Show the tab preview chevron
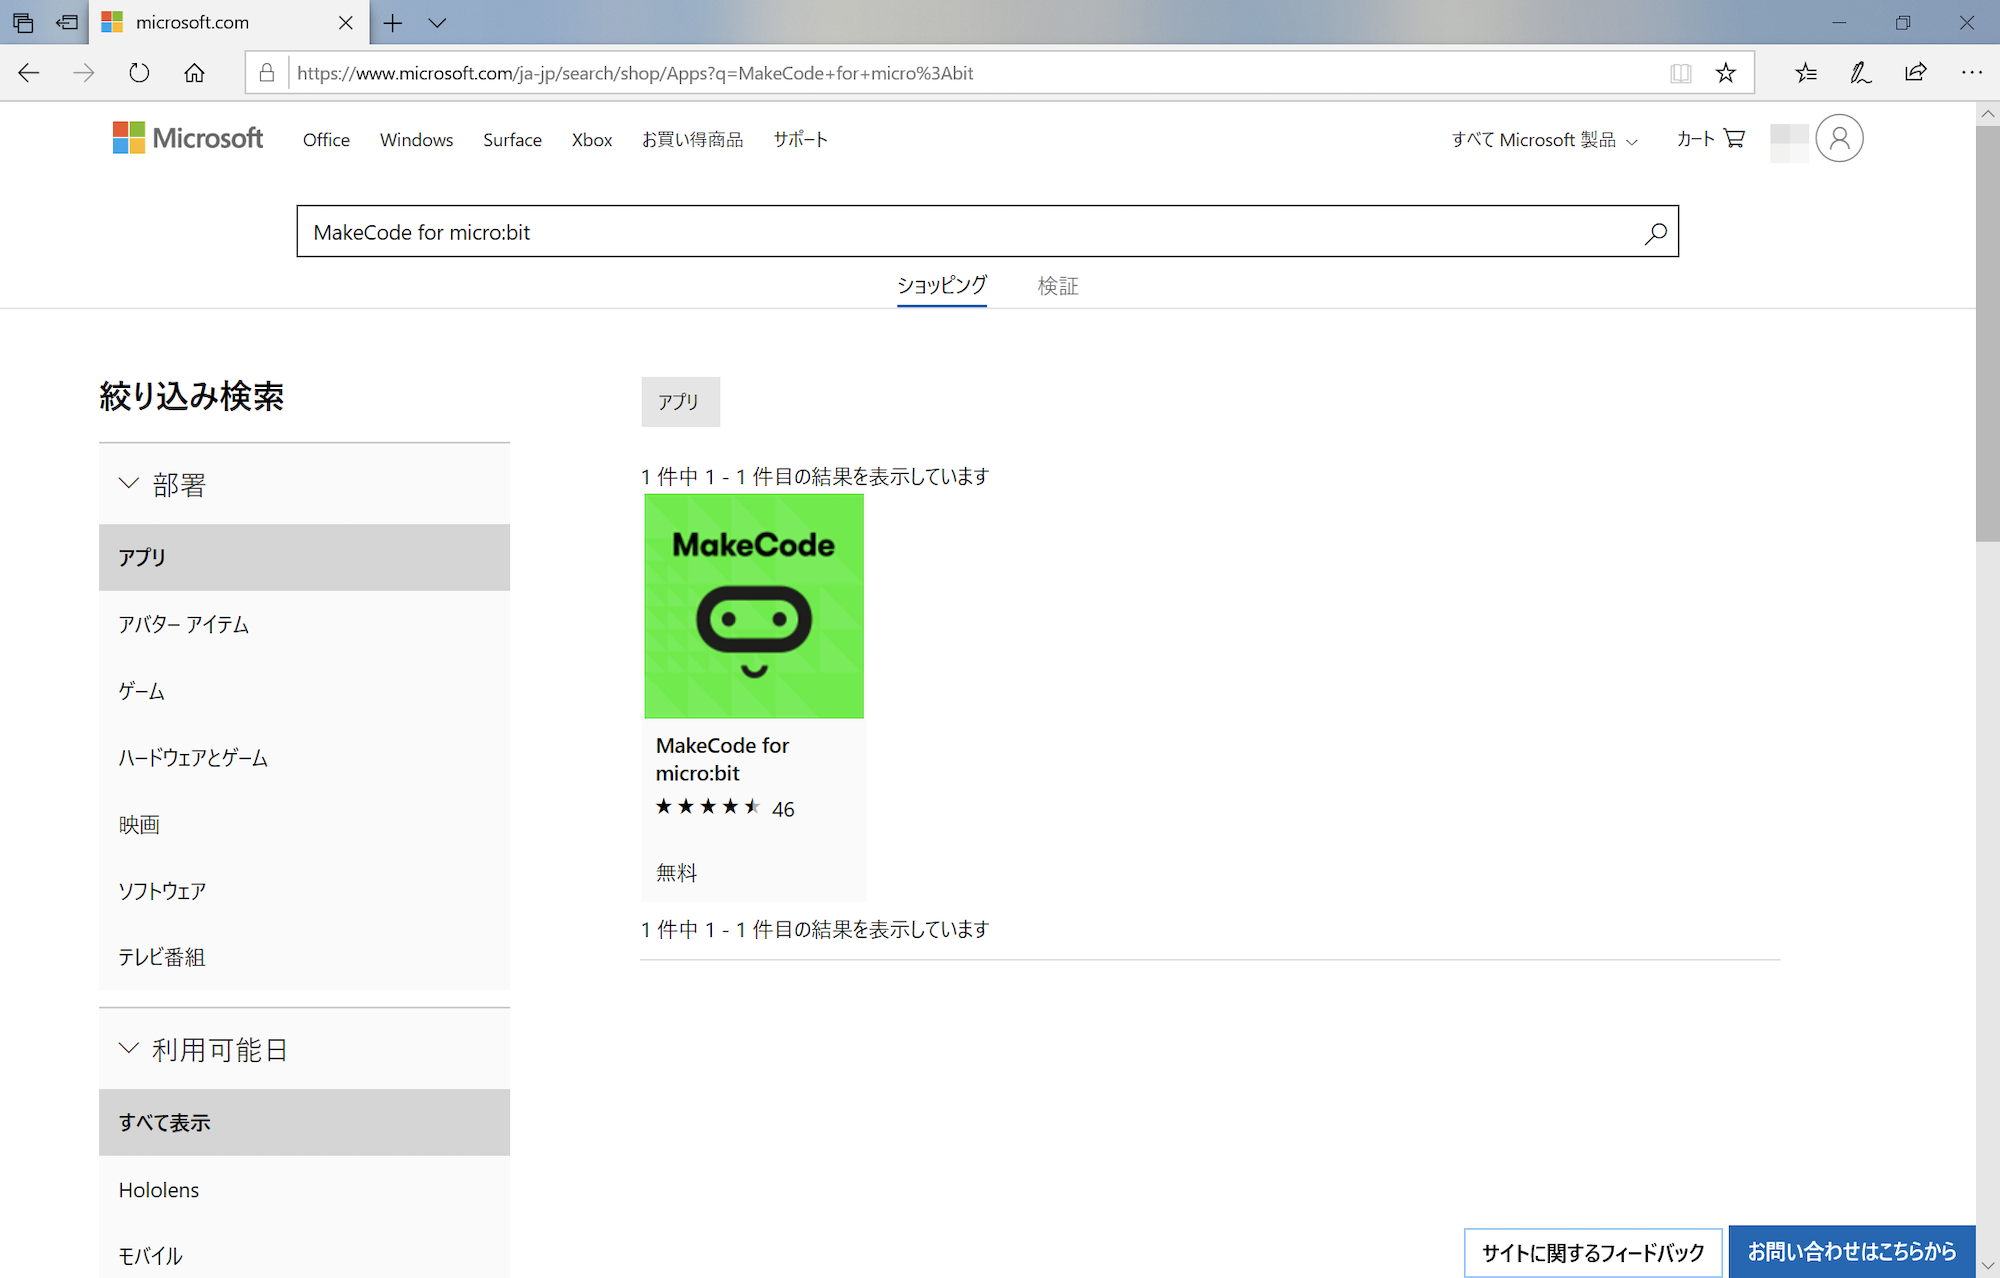 pyautogui.click(x=437, y=23)
